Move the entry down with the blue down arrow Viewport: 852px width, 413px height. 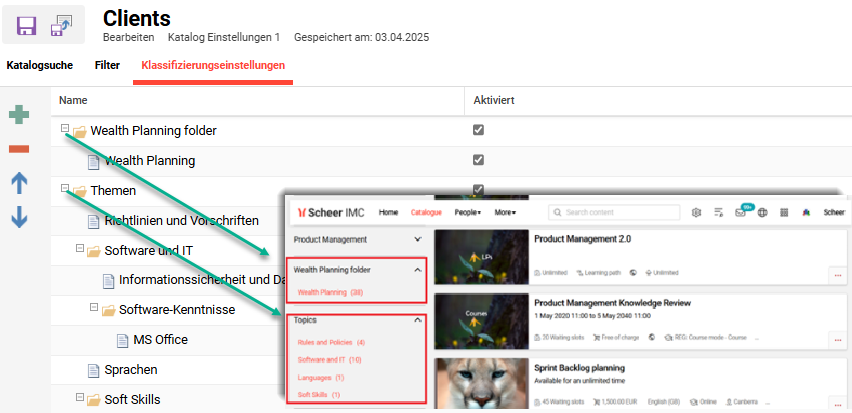point(19,216)
